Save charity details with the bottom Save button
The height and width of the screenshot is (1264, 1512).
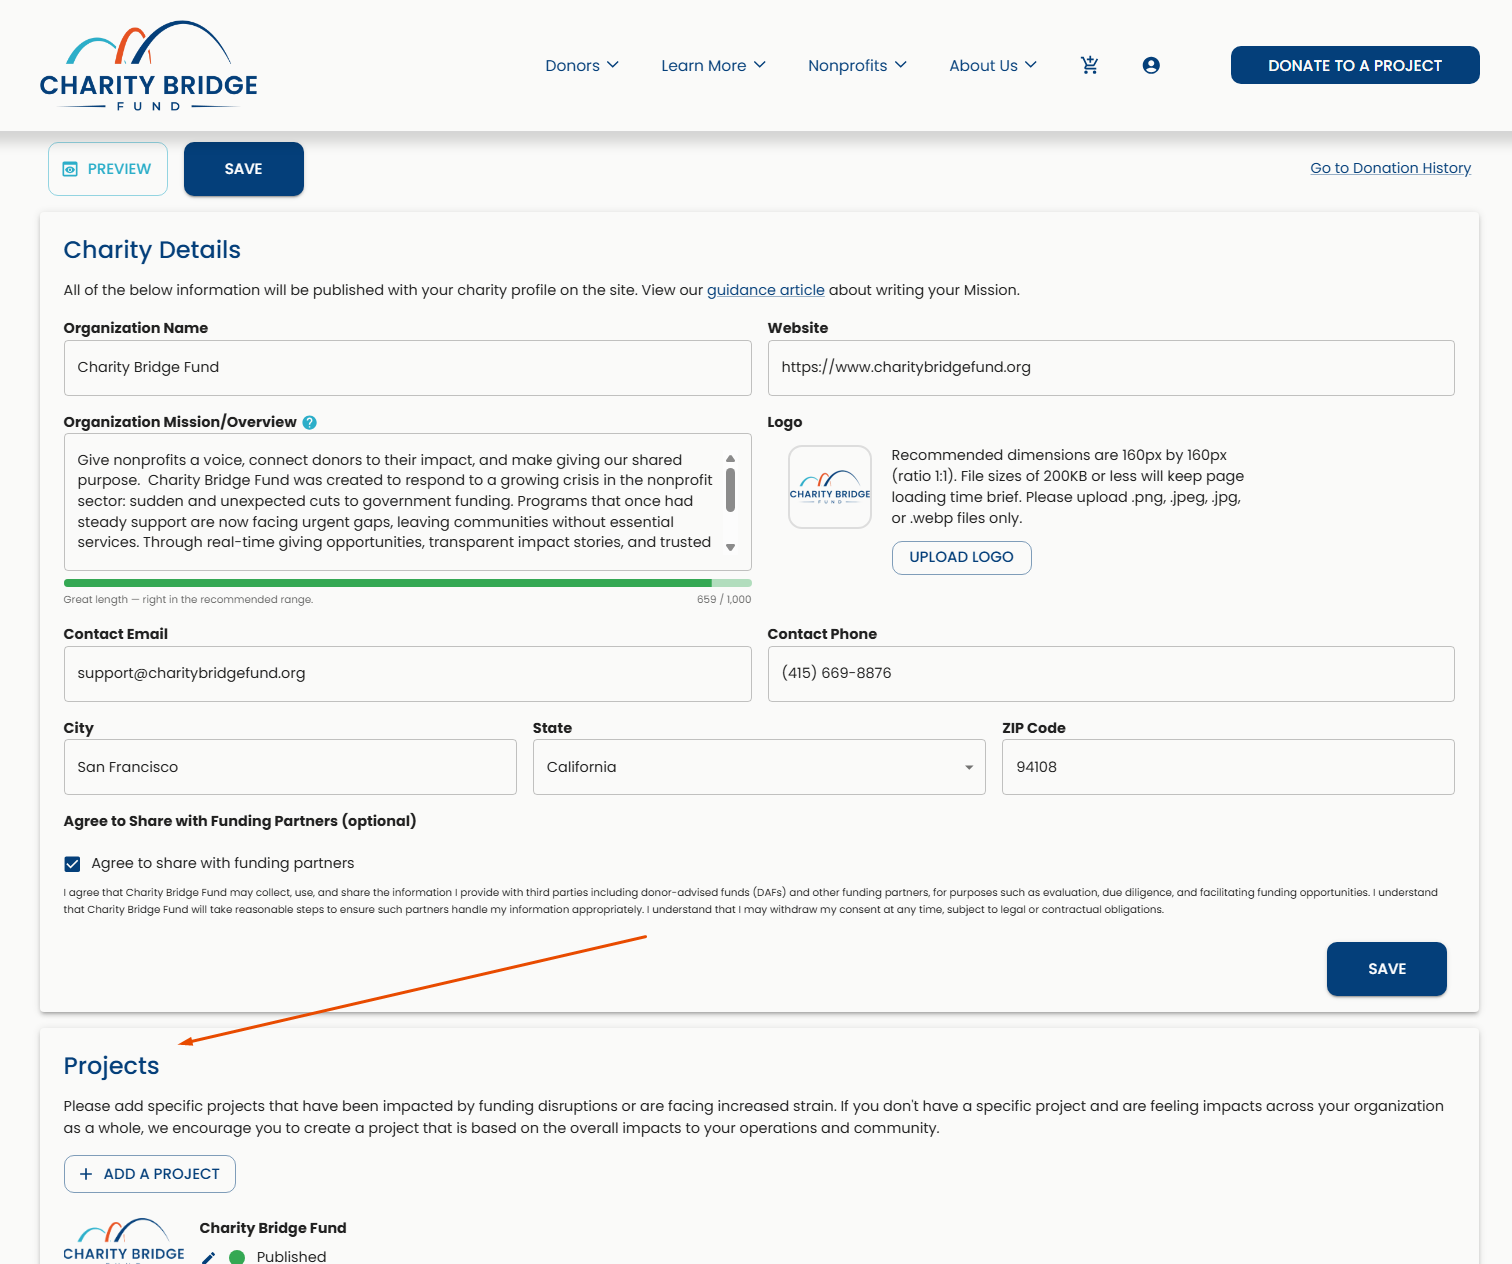coord(1387,969)
